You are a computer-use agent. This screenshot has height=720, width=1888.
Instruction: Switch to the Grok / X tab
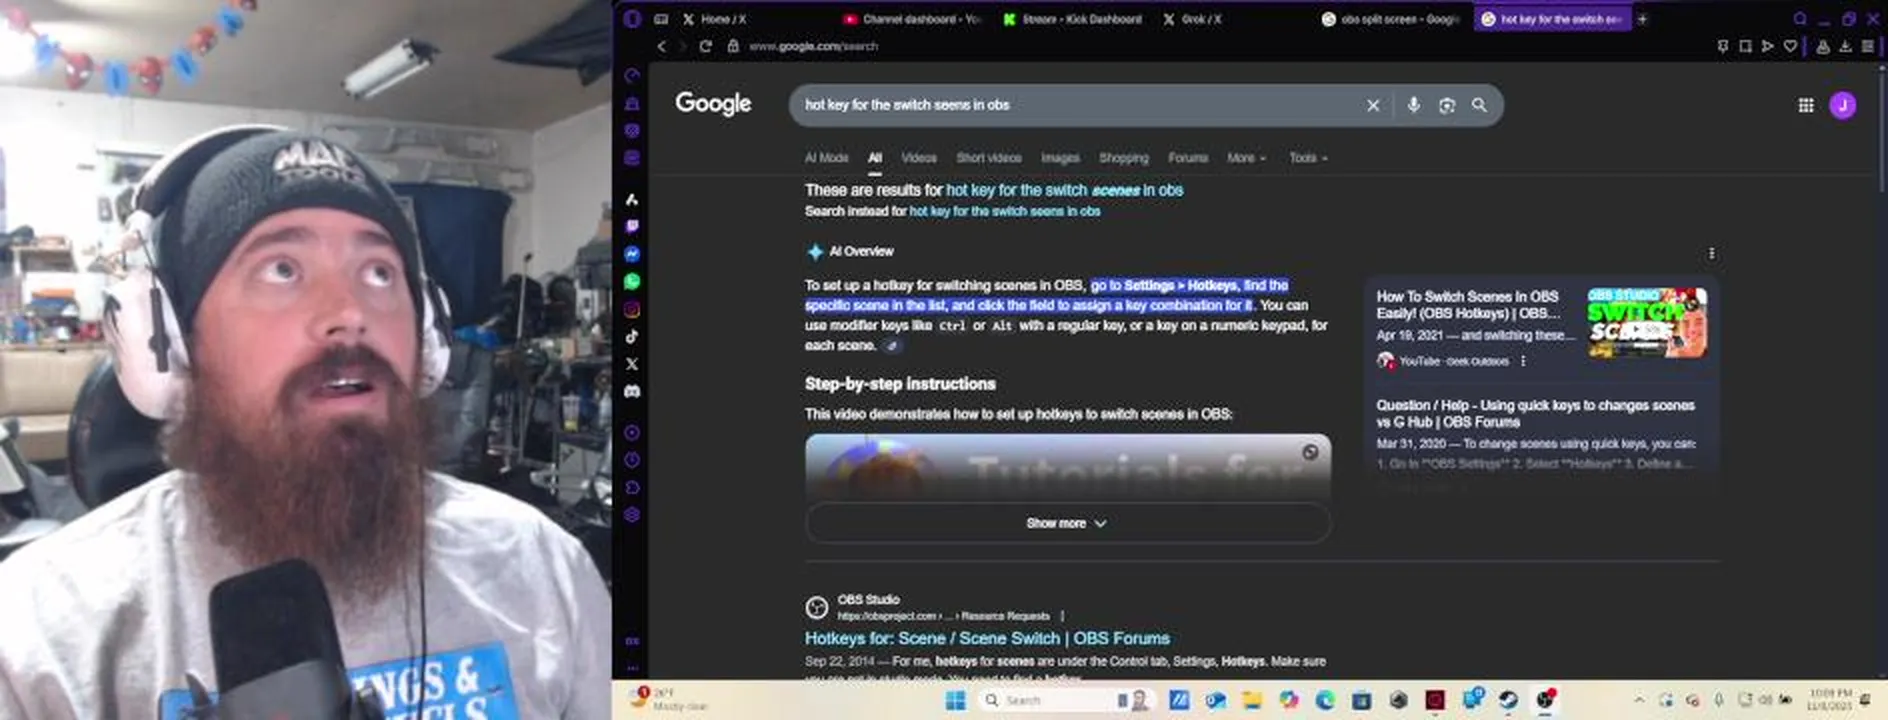tap(1192, 19)
